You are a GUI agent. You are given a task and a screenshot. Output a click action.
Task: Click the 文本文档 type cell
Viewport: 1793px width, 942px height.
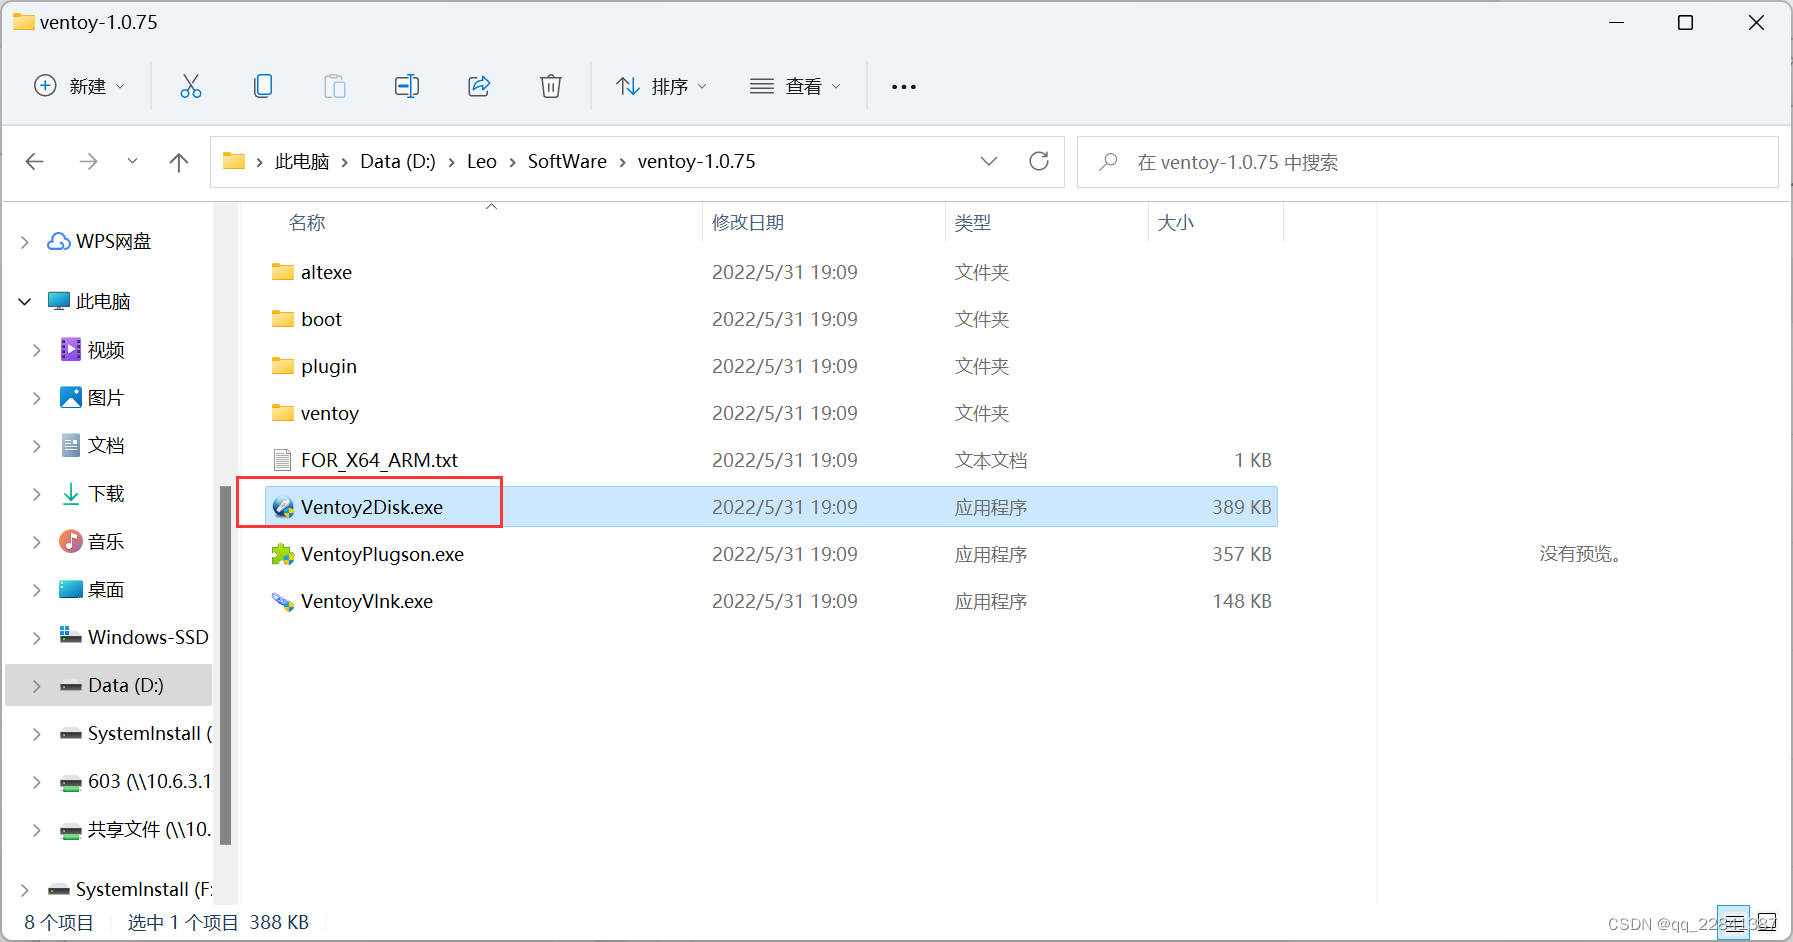[991, 460]
